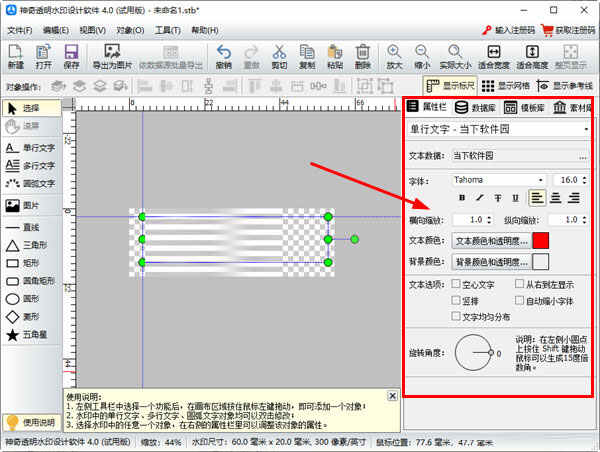Tick the 从右到左显示 checkbox
The width and height of the screenshot is (600, 452).
click(x=519, y=285)
